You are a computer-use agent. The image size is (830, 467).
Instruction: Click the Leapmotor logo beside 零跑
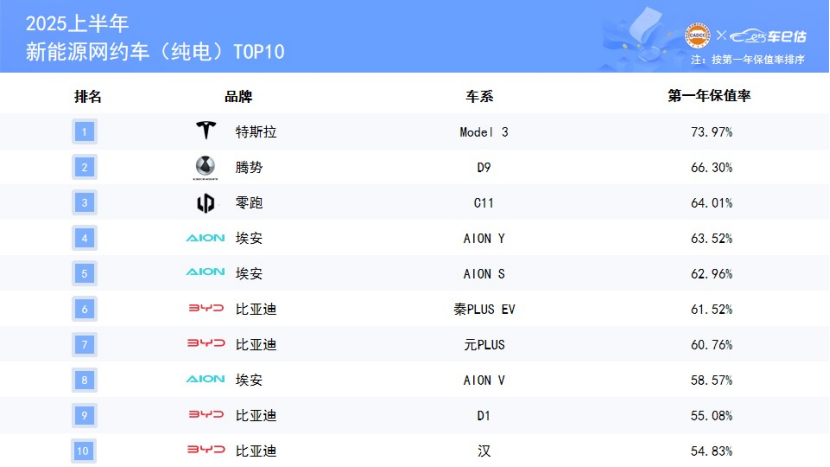[205, 203]
